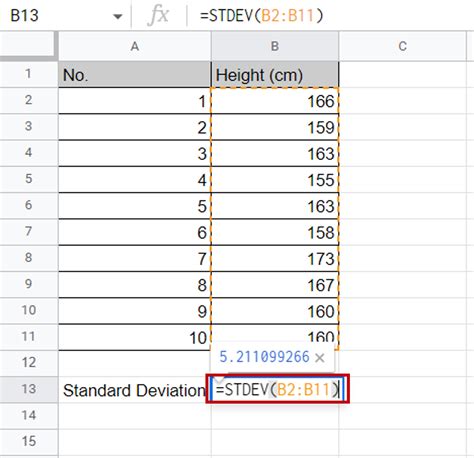
Task: Click the cell with number 10 in column A
Action: click(x=135, y=337)
